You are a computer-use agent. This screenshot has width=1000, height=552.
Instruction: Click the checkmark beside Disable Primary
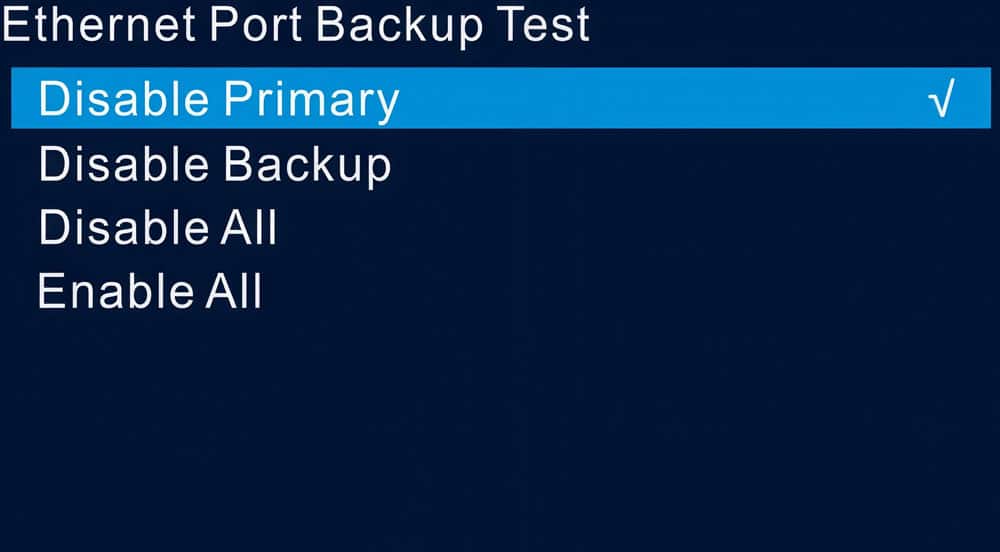point(941,99)
